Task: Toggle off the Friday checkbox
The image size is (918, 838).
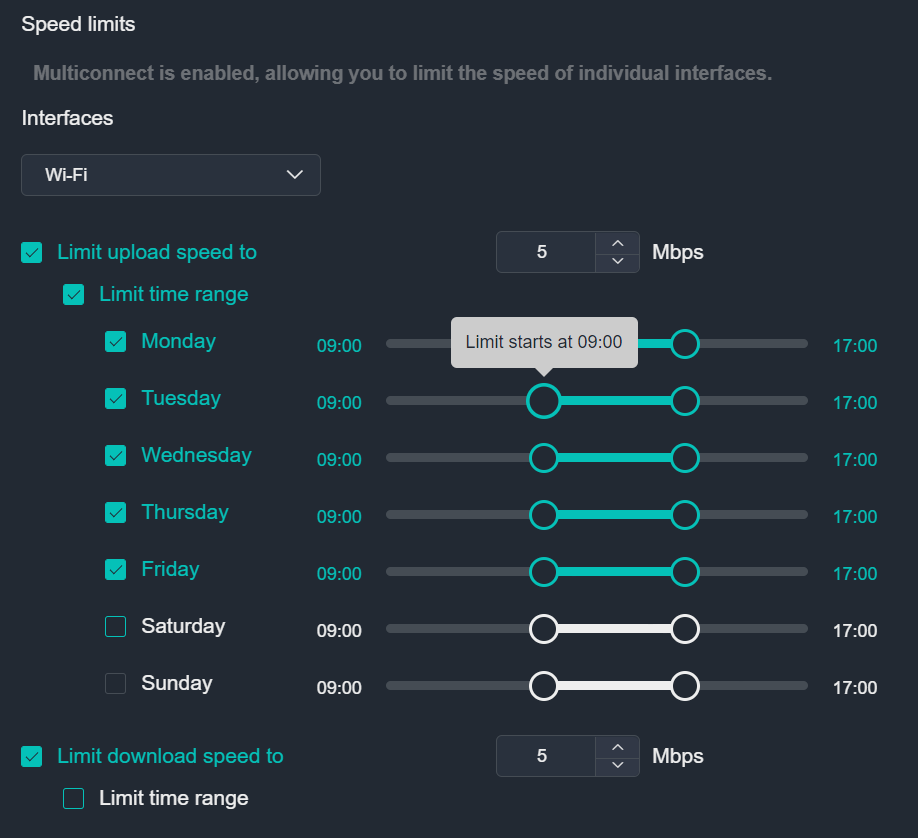Action: tap(115, 569)
